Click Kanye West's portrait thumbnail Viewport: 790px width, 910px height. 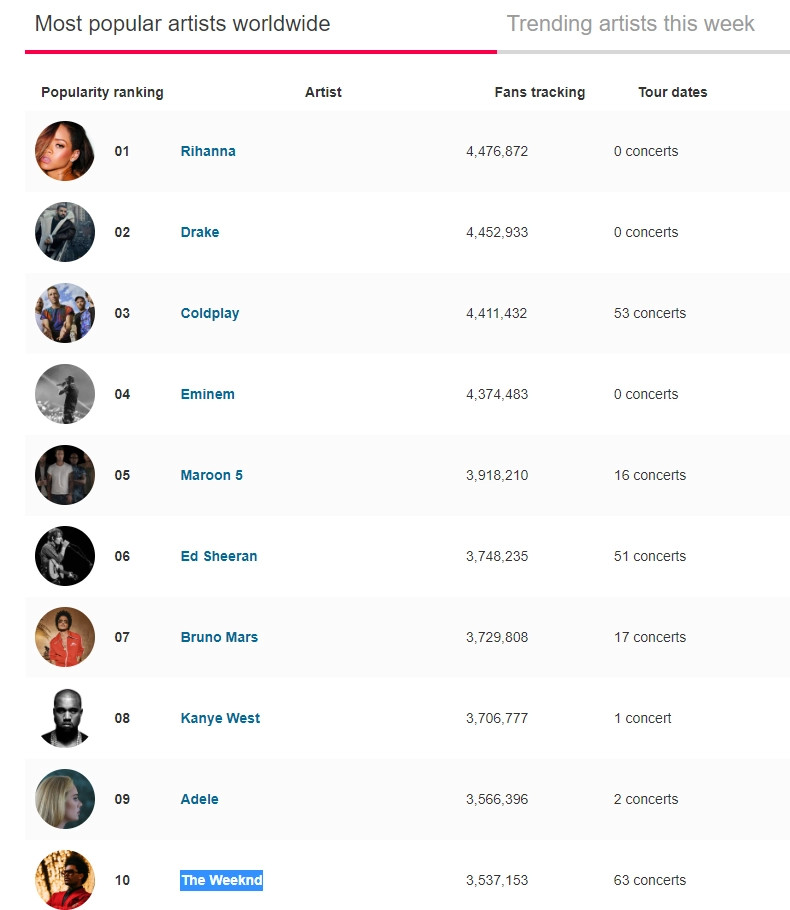coord(65,718)
